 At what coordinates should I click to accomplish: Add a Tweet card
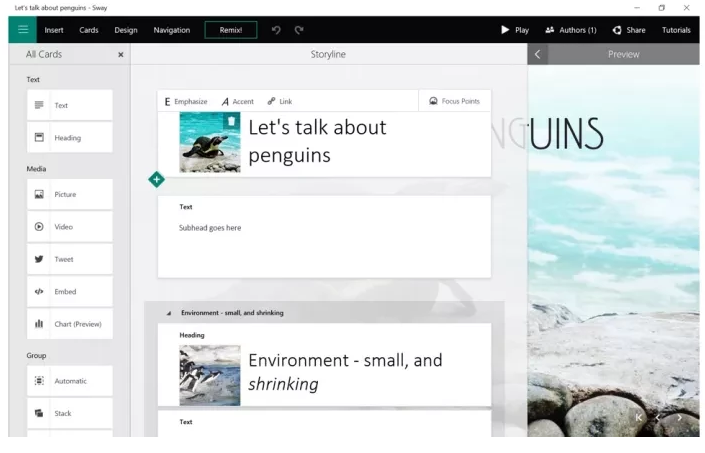pyautogui.click(x=70, y=259)
